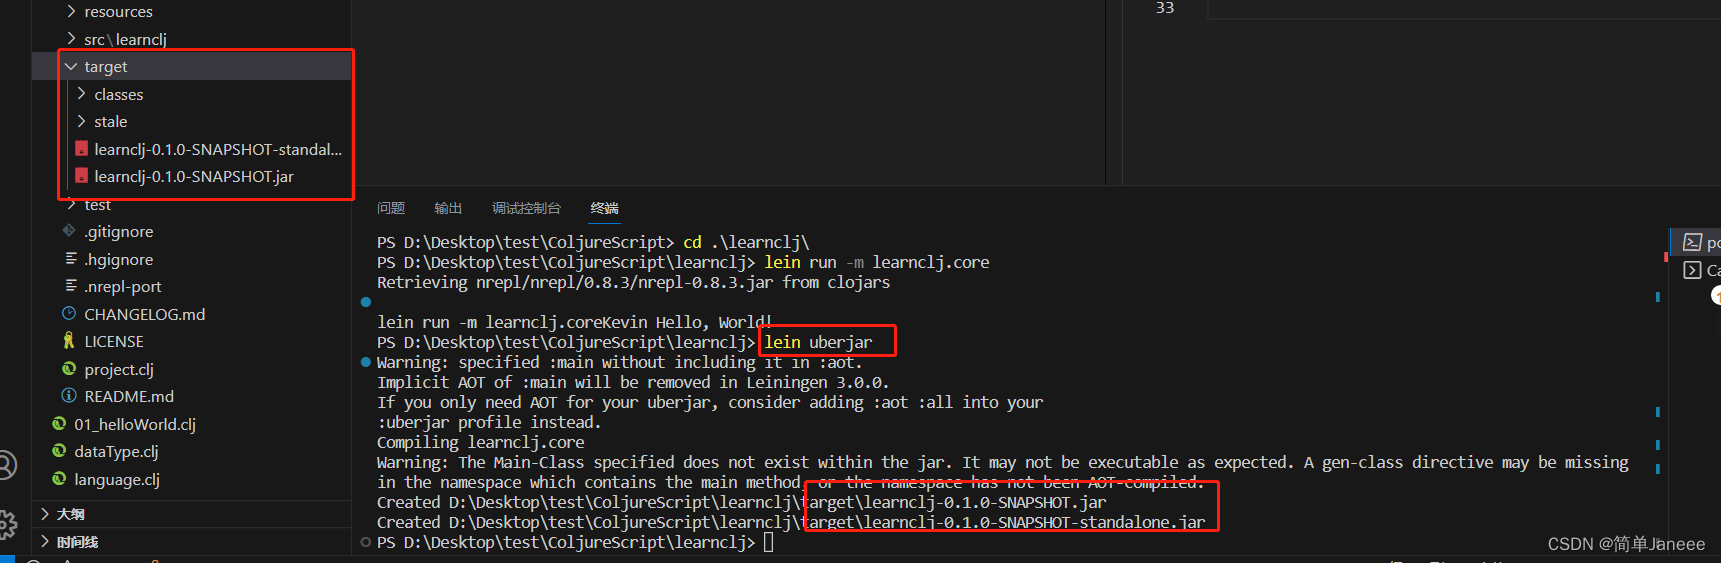Open language.clj file
Image resolution: width=1721 pixels, height=563 pixels.
click(x=117, y=479)
